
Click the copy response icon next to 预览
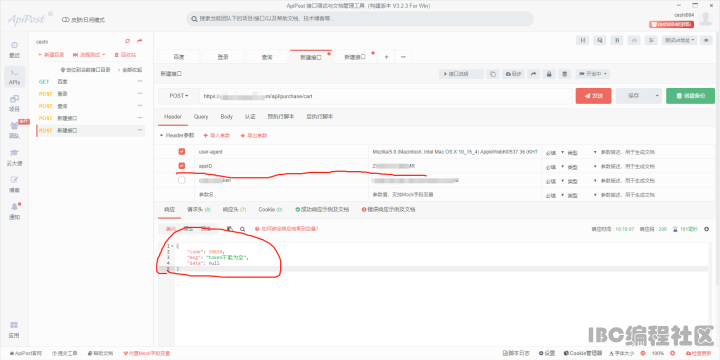[x=230, y=229]
